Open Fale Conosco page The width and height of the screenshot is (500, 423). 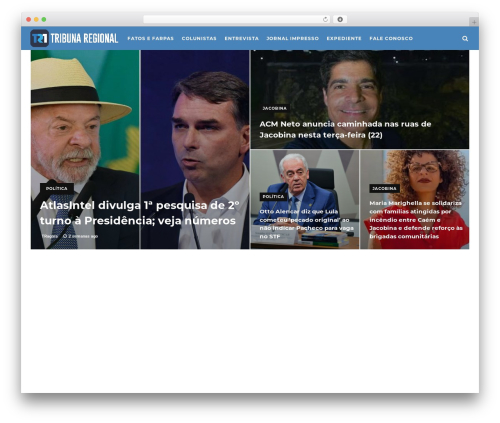[x=391, y=38]
